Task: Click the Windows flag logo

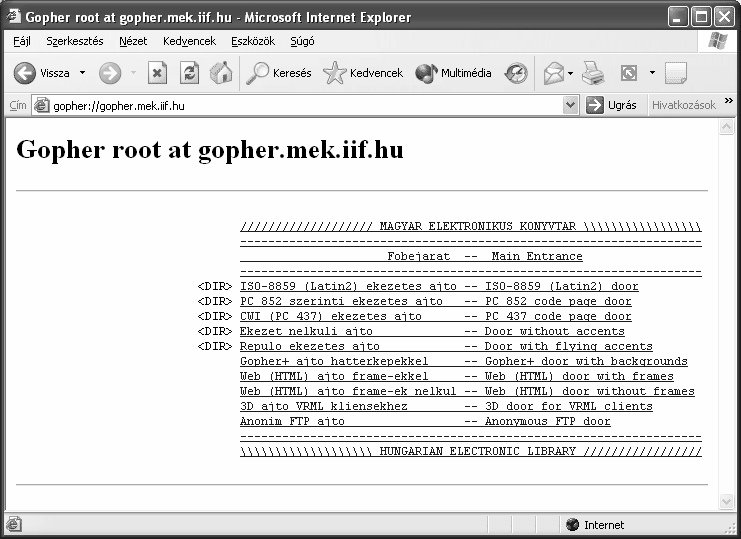Action: (x=718, y=41)
